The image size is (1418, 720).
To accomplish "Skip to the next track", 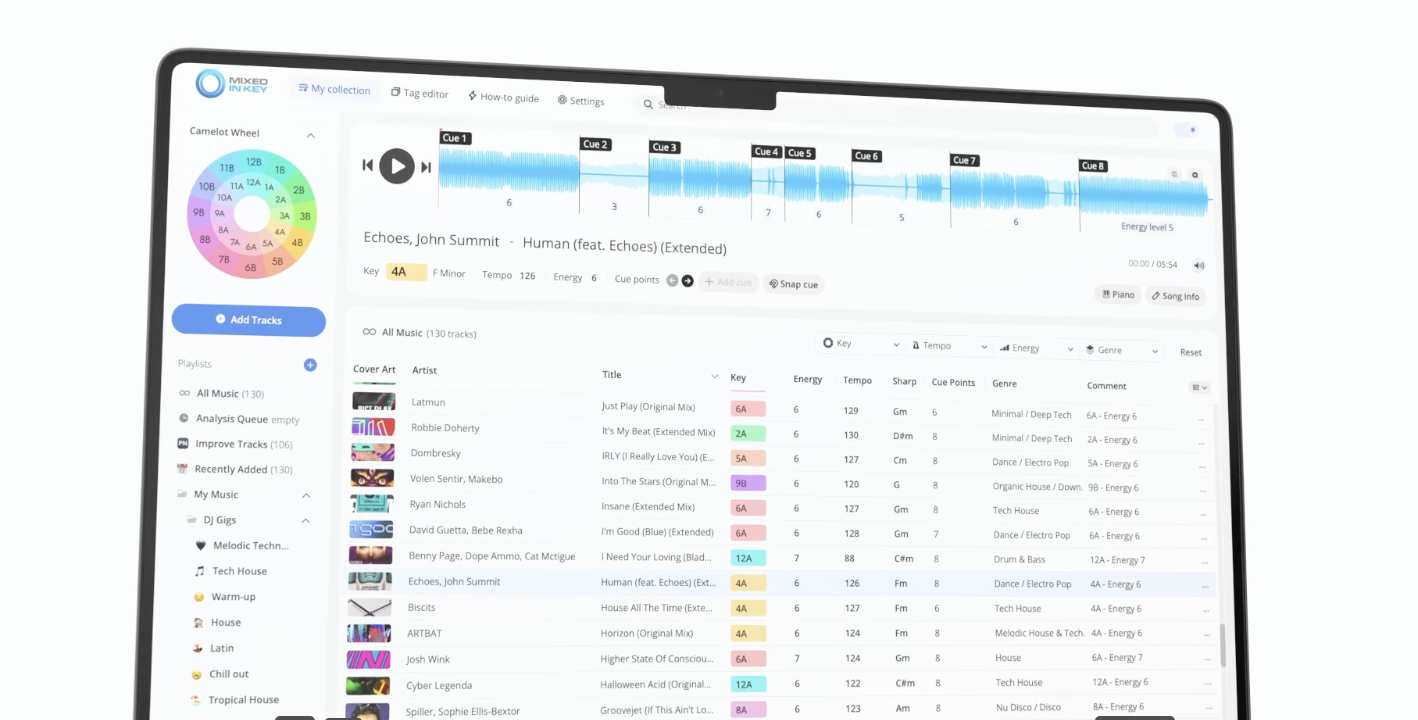I will (x=426, y=167).
